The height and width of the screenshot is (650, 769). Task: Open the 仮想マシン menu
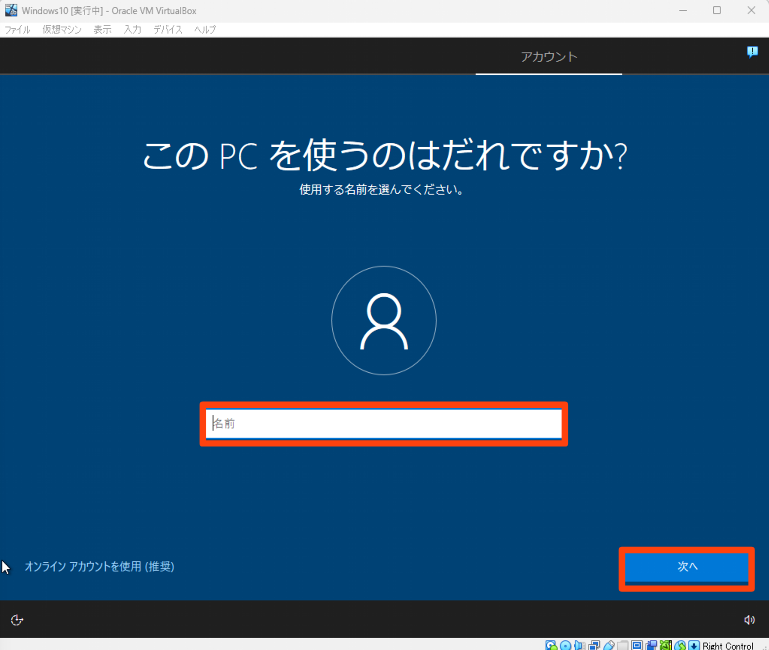62,29
